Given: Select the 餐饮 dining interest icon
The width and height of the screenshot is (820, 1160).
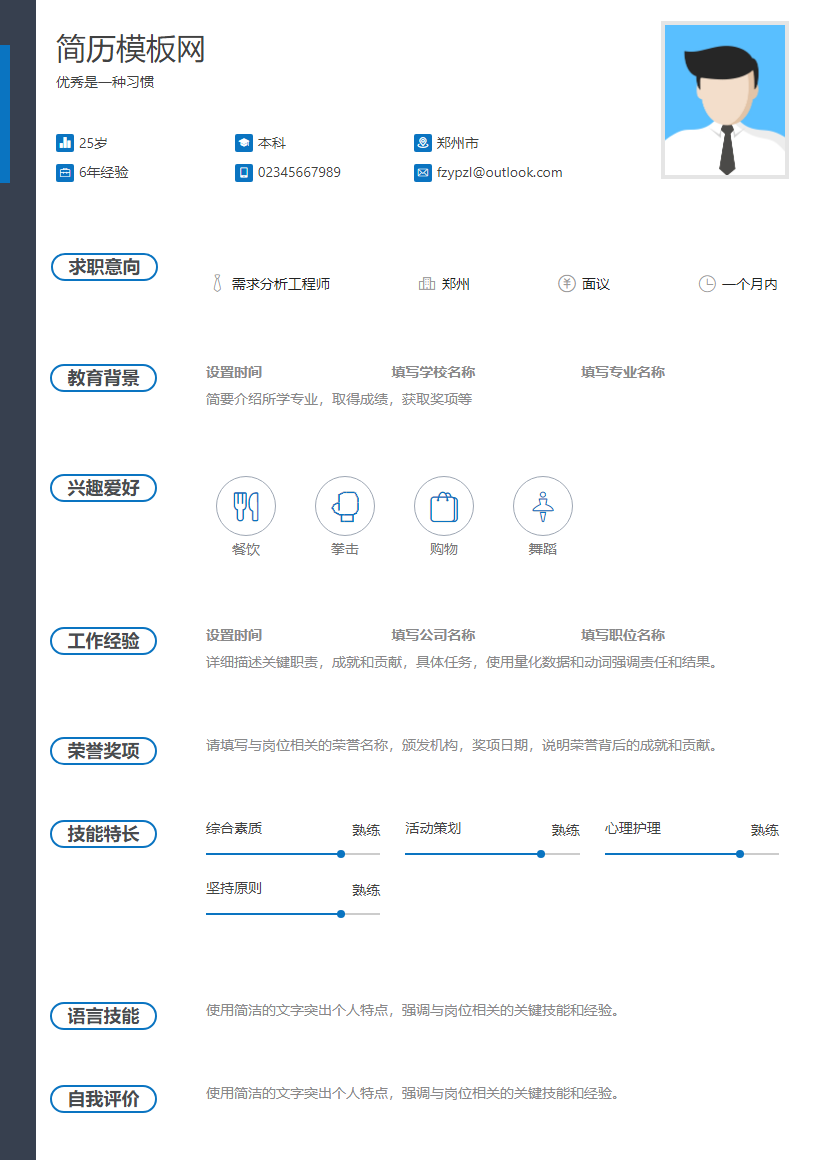Looking at the screenshot, I should 245,506.
